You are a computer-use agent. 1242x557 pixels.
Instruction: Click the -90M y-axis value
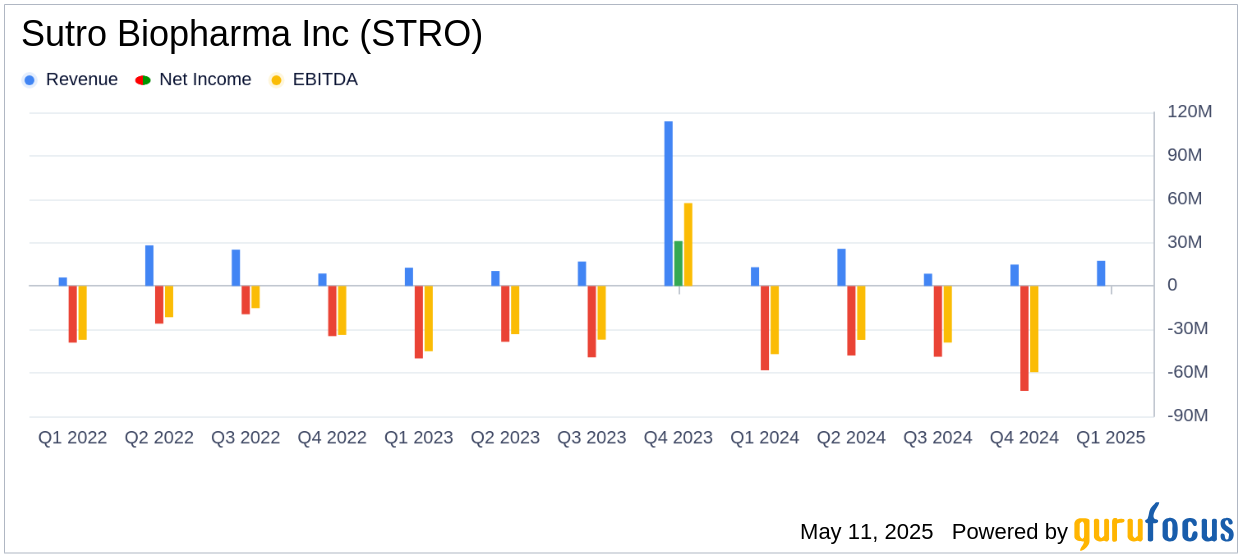(x=1187, y=416)
